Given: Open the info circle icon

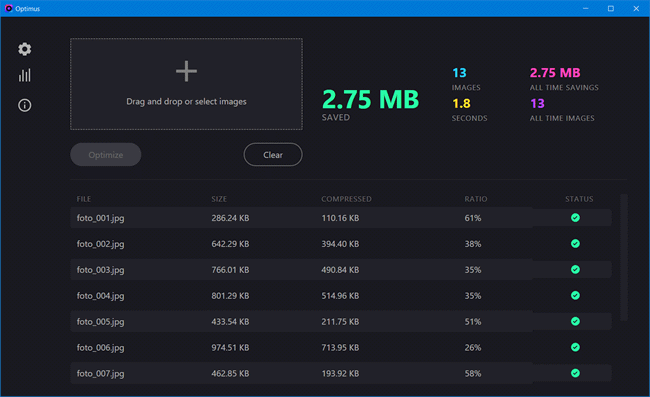Looking at the screenshot, I should point(24,105).
